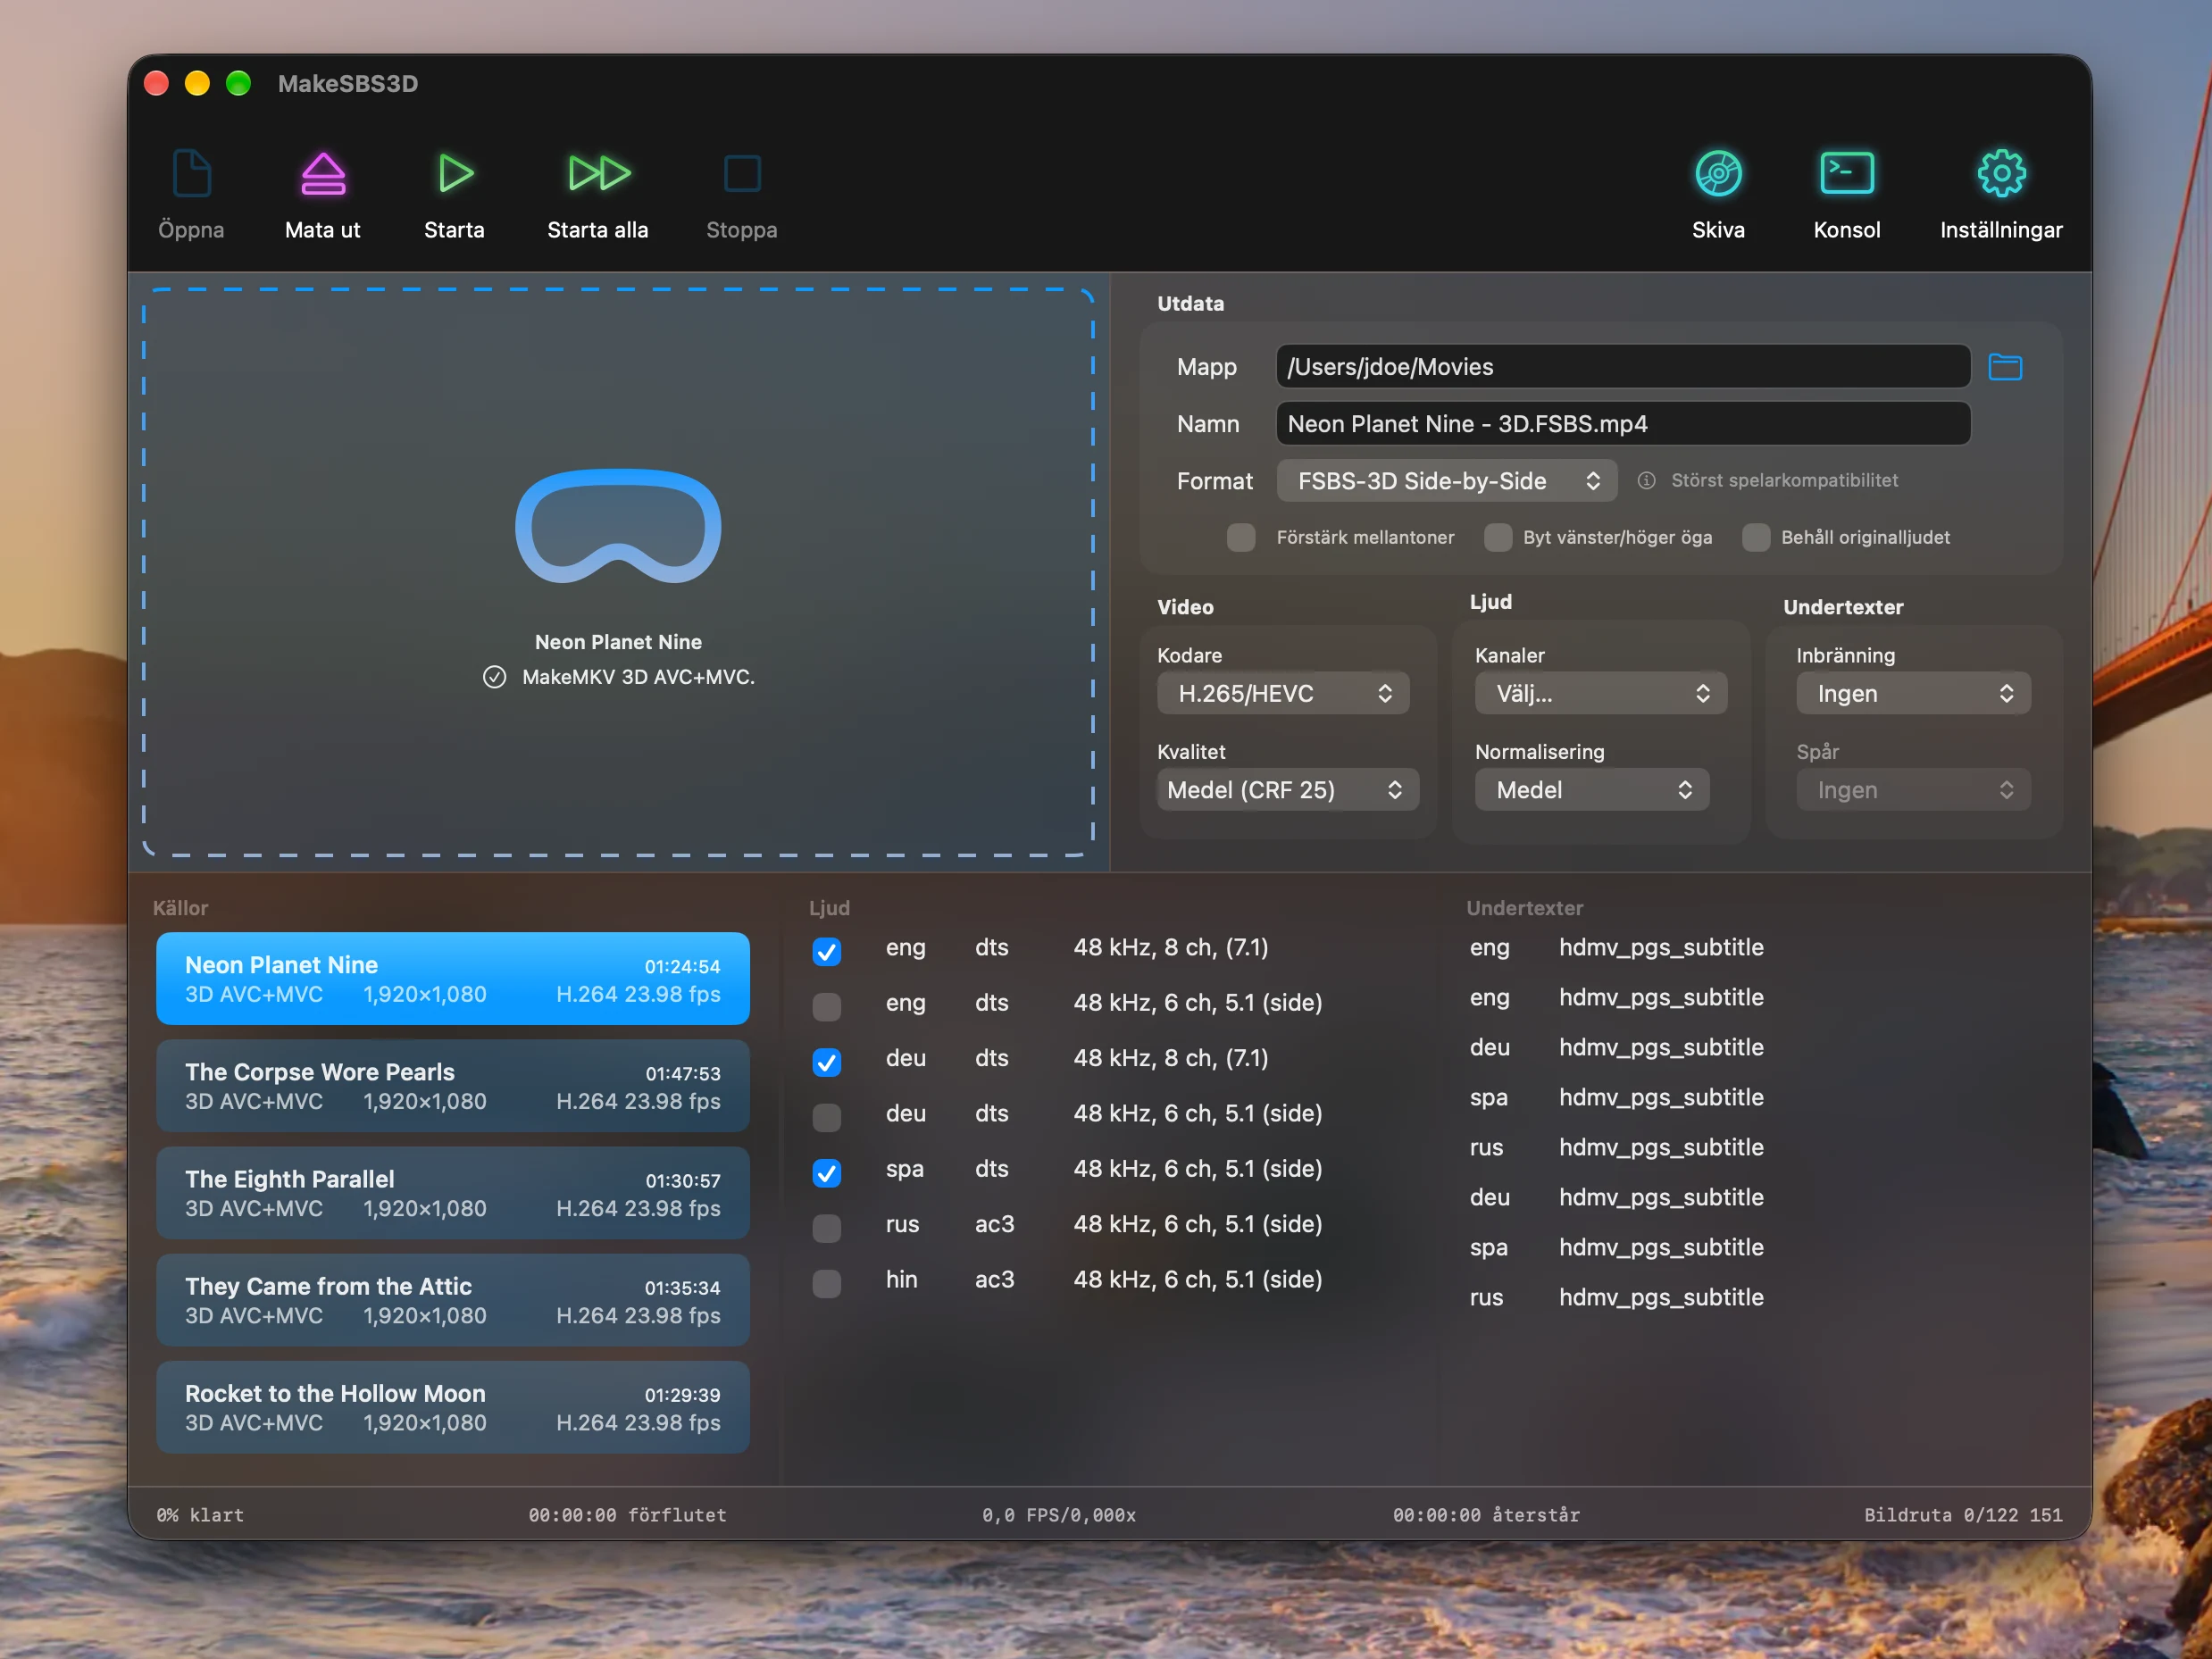This screenshot has height=1659, width=2212.
Task: Click the Mapp path input field
Action: tap(1623, 367)
